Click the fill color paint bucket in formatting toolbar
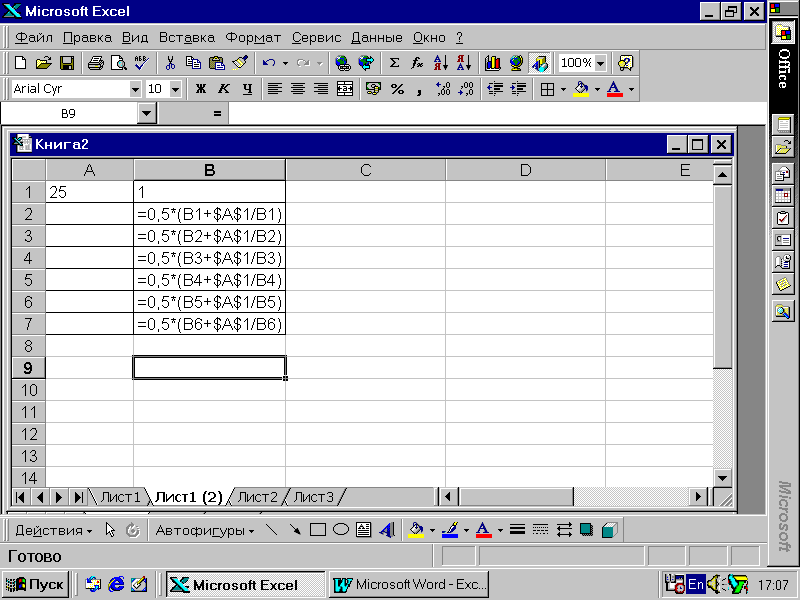 point(581,89)
